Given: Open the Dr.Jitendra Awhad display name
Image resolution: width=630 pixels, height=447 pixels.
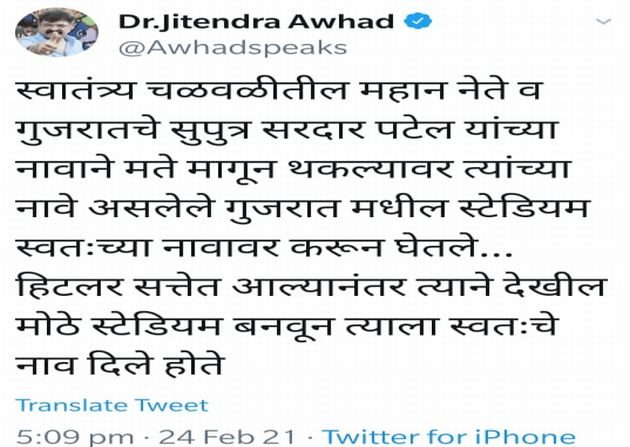Looking at the screenshot, I should coord(256,22).
